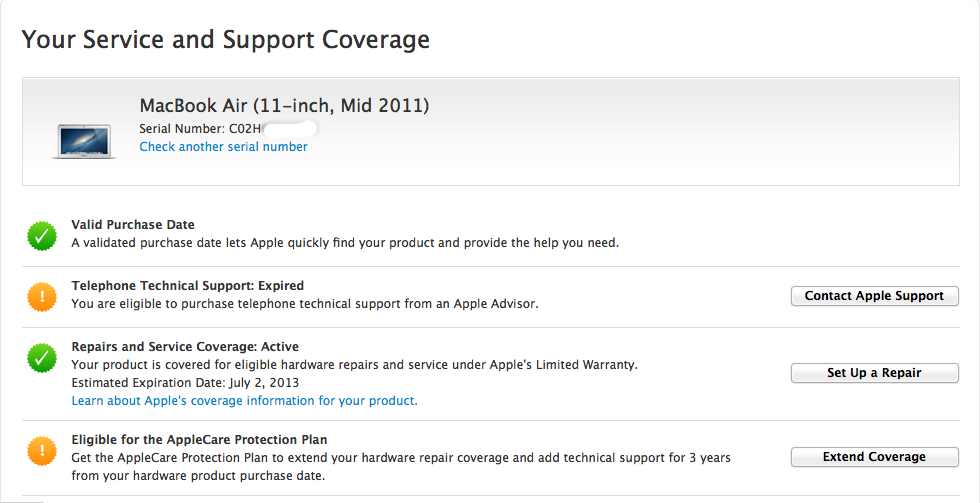Screen dimensions: 980x503
Task: Click the eligible to purchase telephone support sentence
Action: point(305,304)
